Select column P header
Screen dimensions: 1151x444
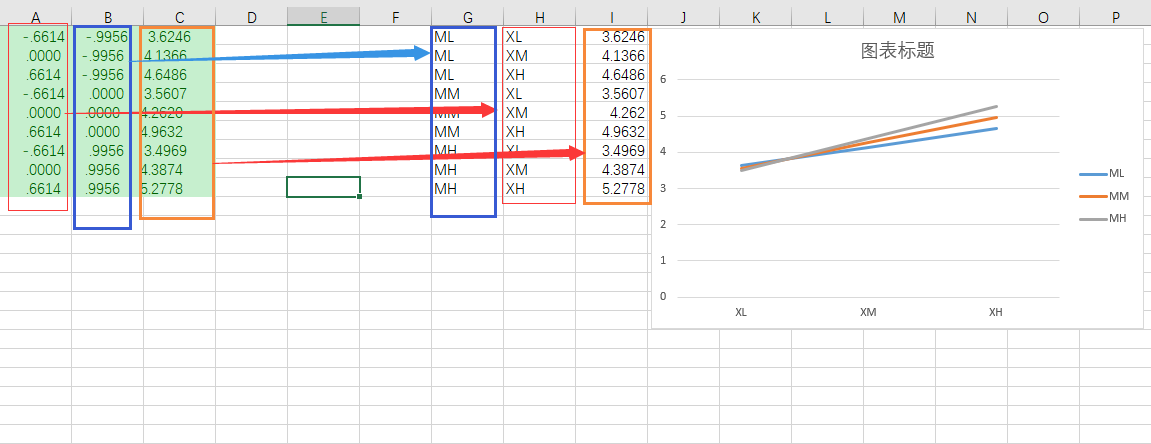pos(1114,17)
